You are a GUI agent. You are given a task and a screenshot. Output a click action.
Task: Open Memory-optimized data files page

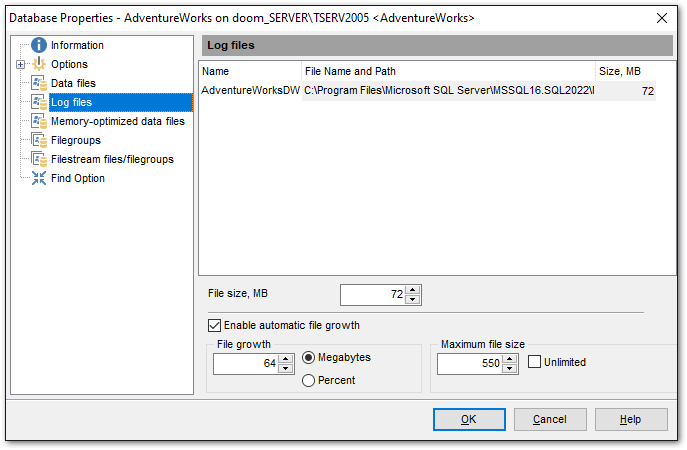coord(118,121)
